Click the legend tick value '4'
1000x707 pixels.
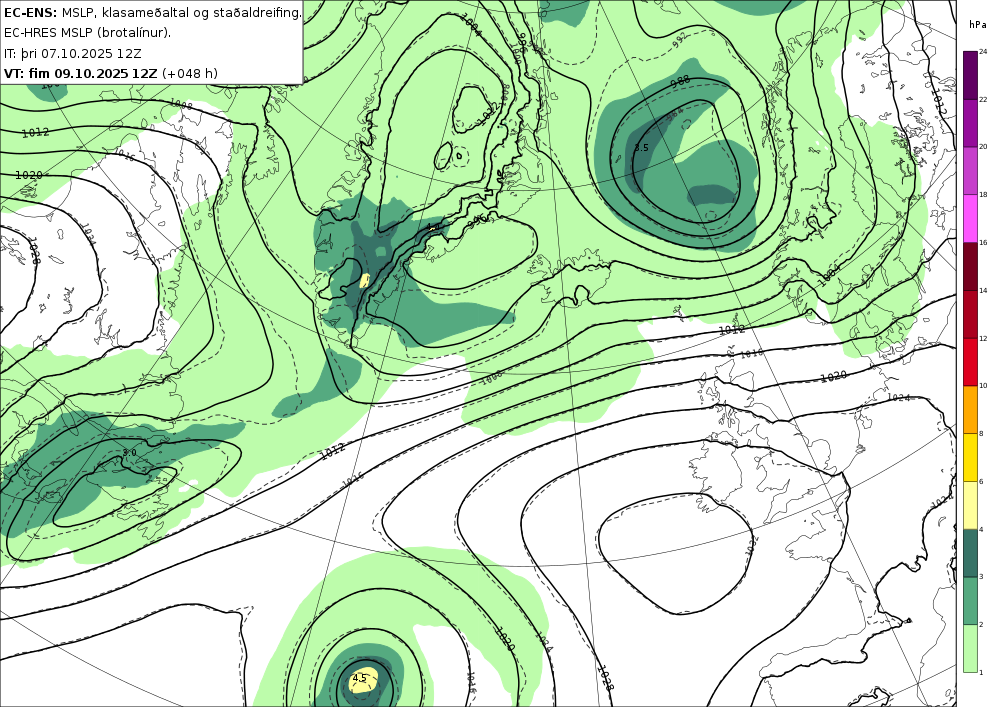click(981, 529)
